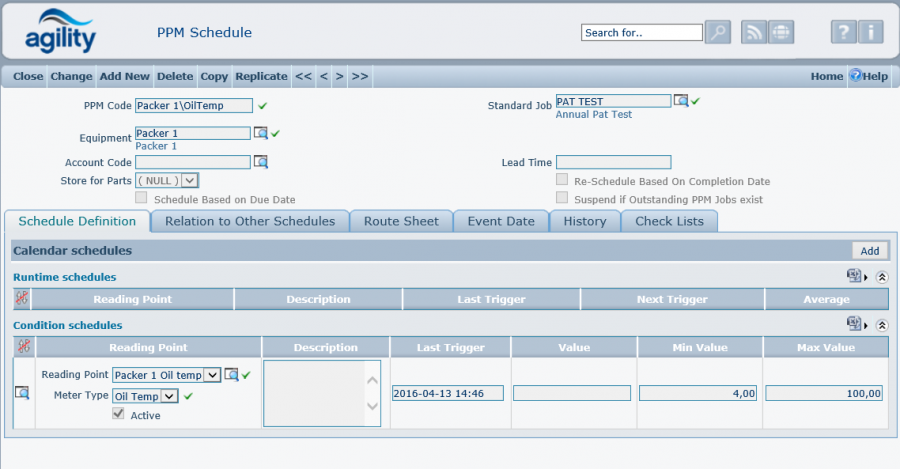
Task: Switch to the Route Sheet tab
Action: pos(401,221)
